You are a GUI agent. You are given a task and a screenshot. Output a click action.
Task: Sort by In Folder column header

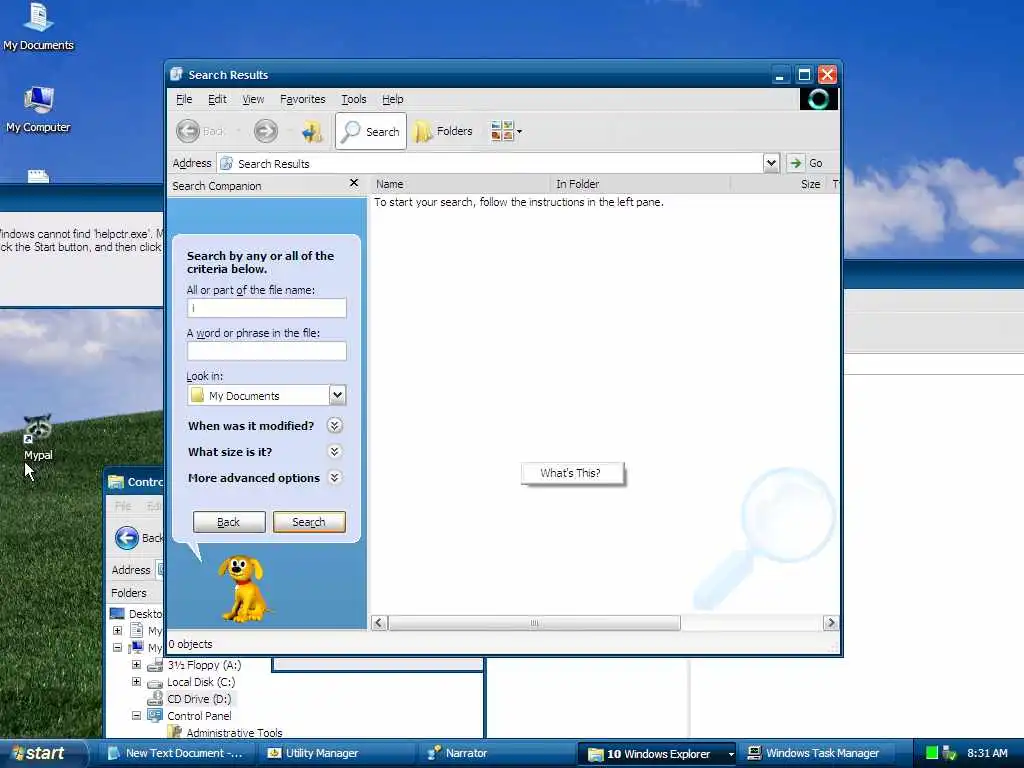[x=640, y=184]
